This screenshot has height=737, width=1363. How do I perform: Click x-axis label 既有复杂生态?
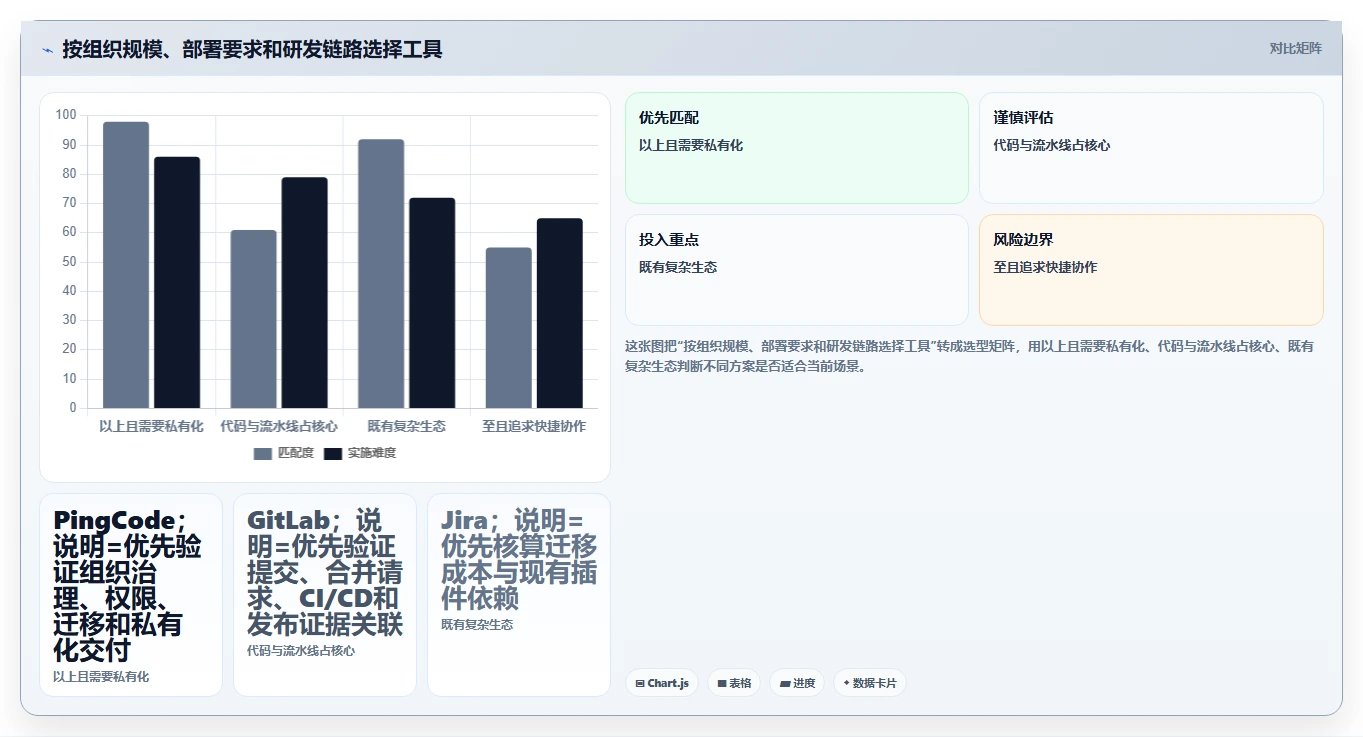[406, 426]
